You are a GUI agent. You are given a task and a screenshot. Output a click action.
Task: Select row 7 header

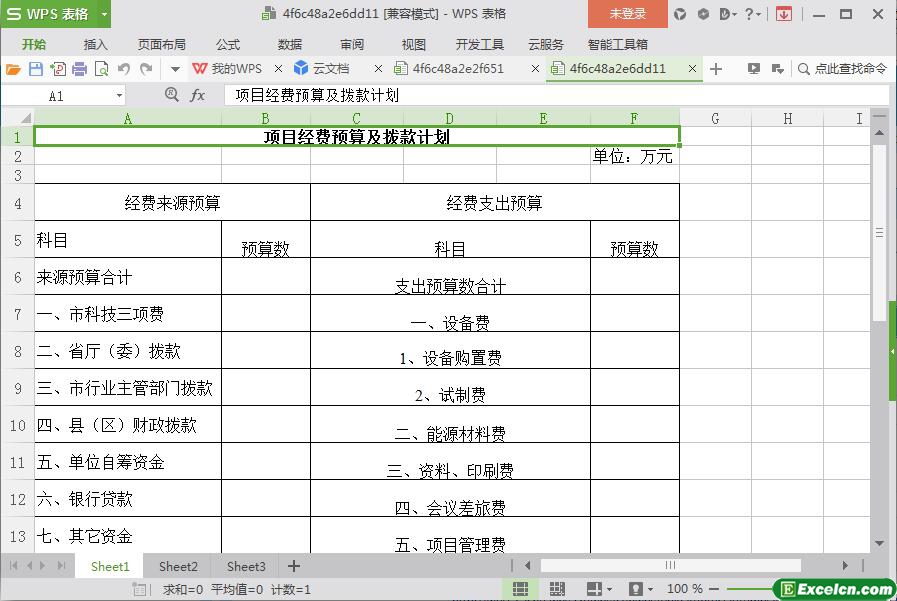click(18, 314)
